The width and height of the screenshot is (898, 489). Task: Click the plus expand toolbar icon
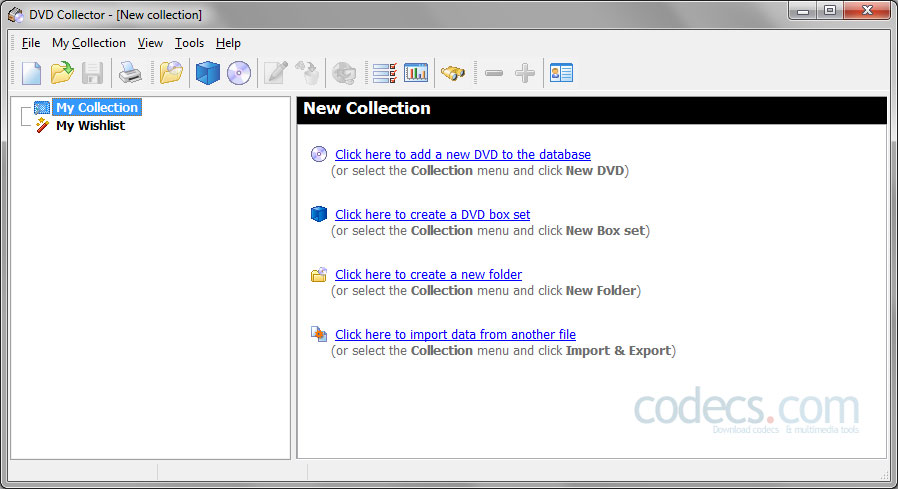coord(525,73)
